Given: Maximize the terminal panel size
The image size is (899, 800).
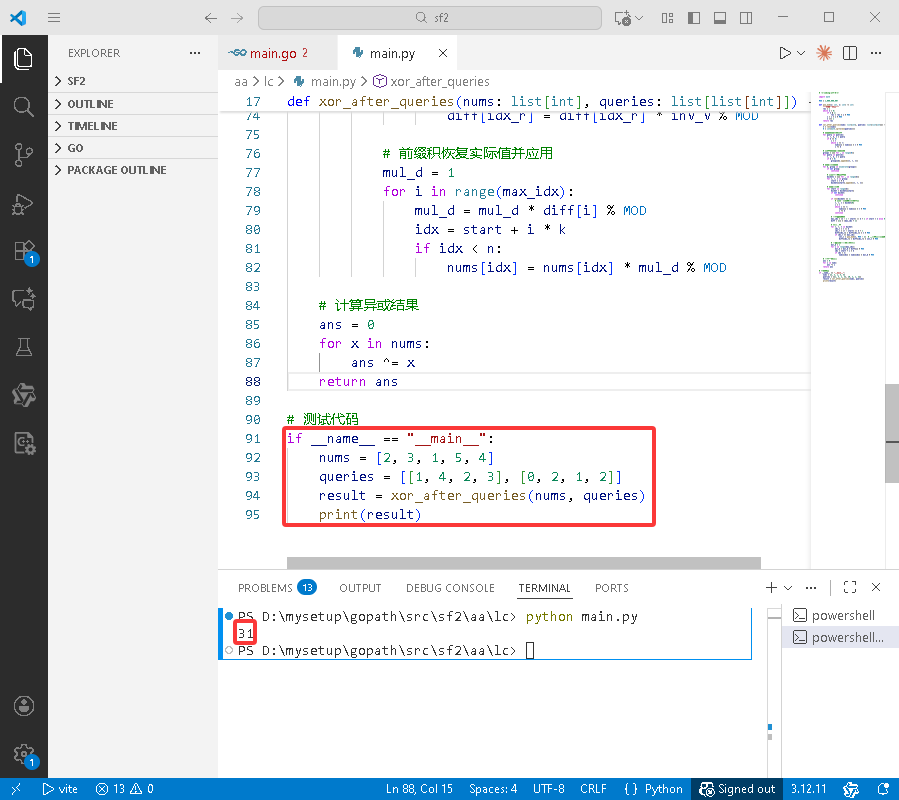Looking at the screenshot, I should pos(850,587).
